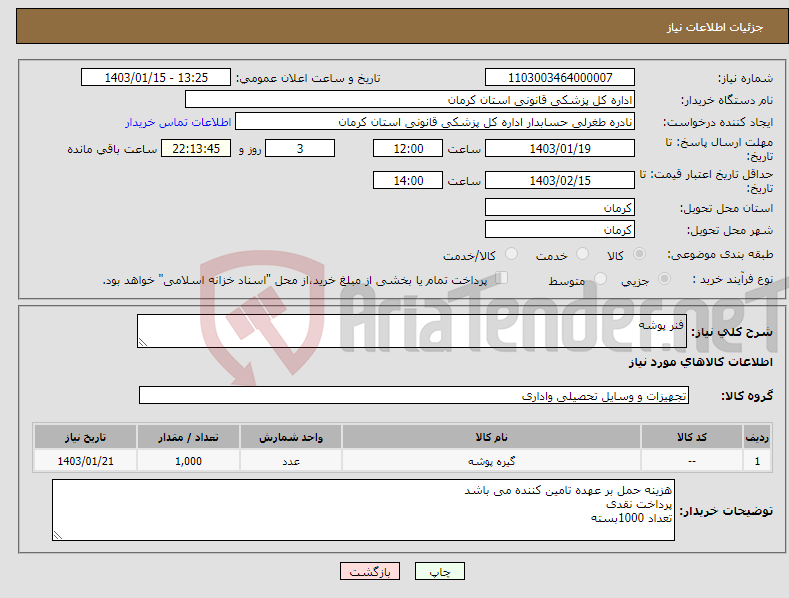Click the row number cell 1
Viewport: 789px width, 598px height.
757,461
